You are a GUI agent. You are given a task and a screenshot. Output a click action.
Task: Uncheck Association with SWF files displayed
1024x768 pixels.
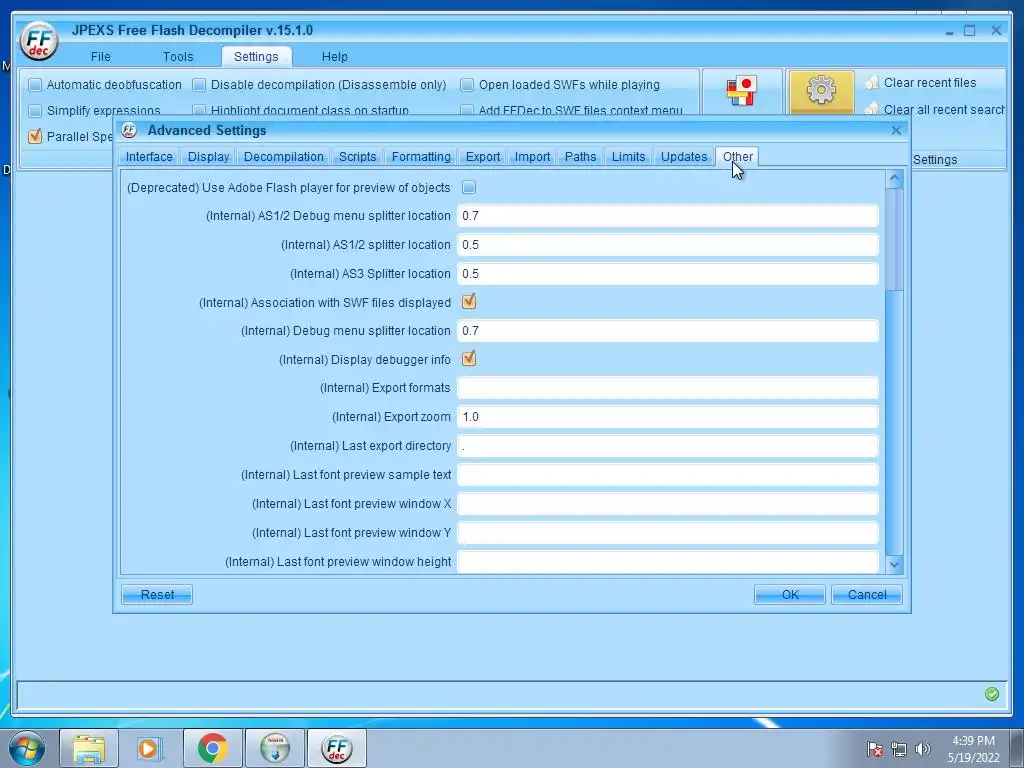tap(469, 302)
